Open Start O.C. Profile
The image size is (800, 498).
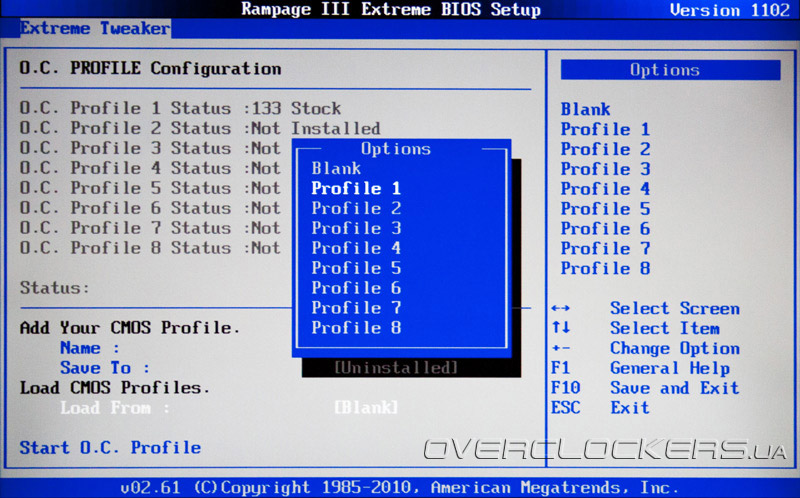coord(110,447)
